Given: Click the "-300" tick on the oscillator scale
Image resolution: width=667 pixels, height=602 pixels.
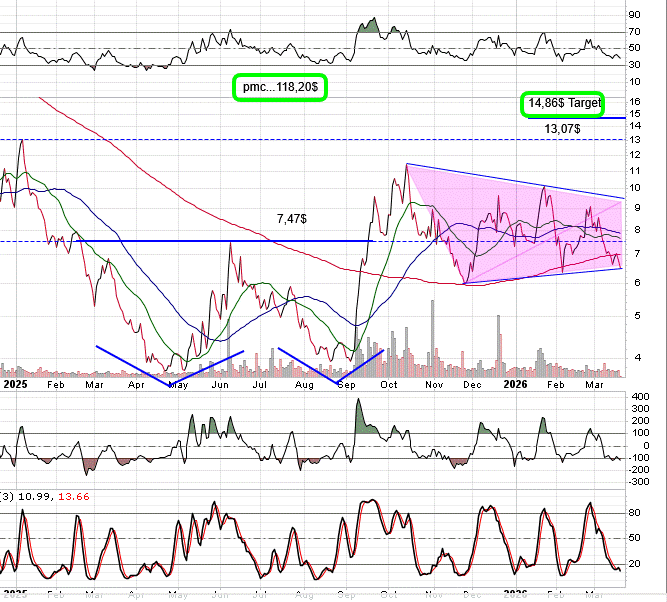Looking at the screenshot, I should click(x=637, y=482).
